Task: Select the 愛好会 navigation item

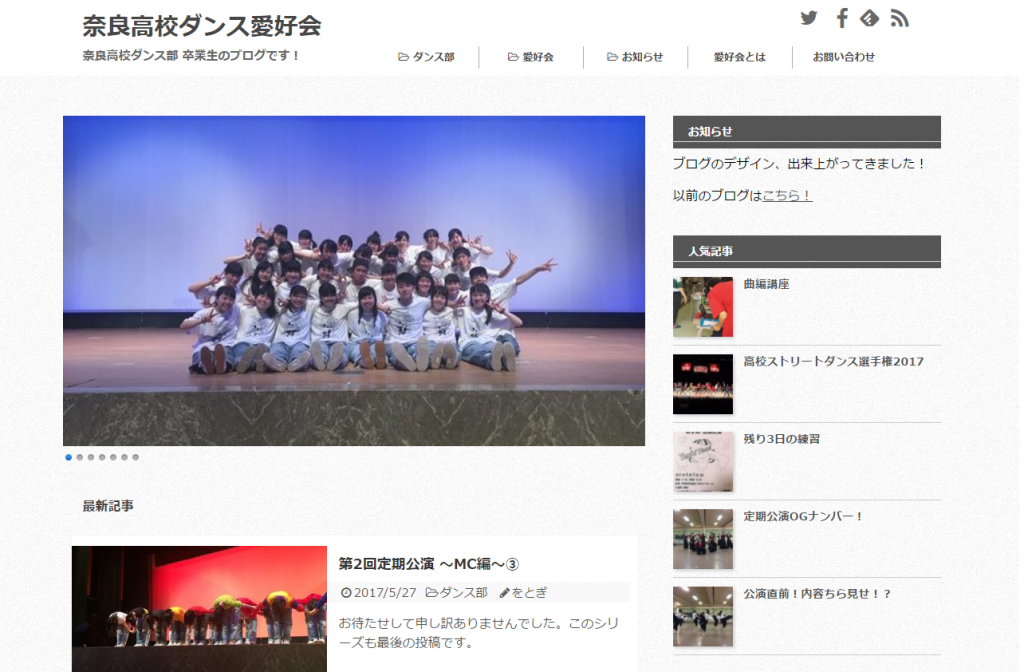Action: coord(531,57)
